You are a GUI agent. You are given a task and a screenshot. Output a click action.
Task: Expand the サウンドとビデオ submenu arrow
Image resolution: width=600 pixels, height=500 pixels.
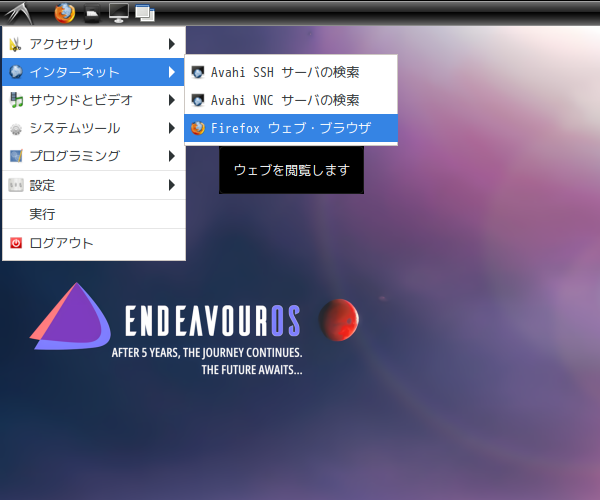[x=172, y=100]
